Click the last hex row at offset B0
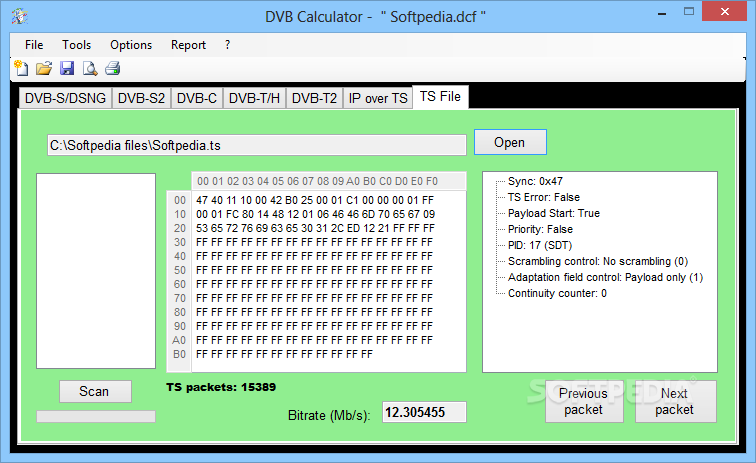Image resolution: width=756 pixels, height=463 pixels. (x=284, y=354)
